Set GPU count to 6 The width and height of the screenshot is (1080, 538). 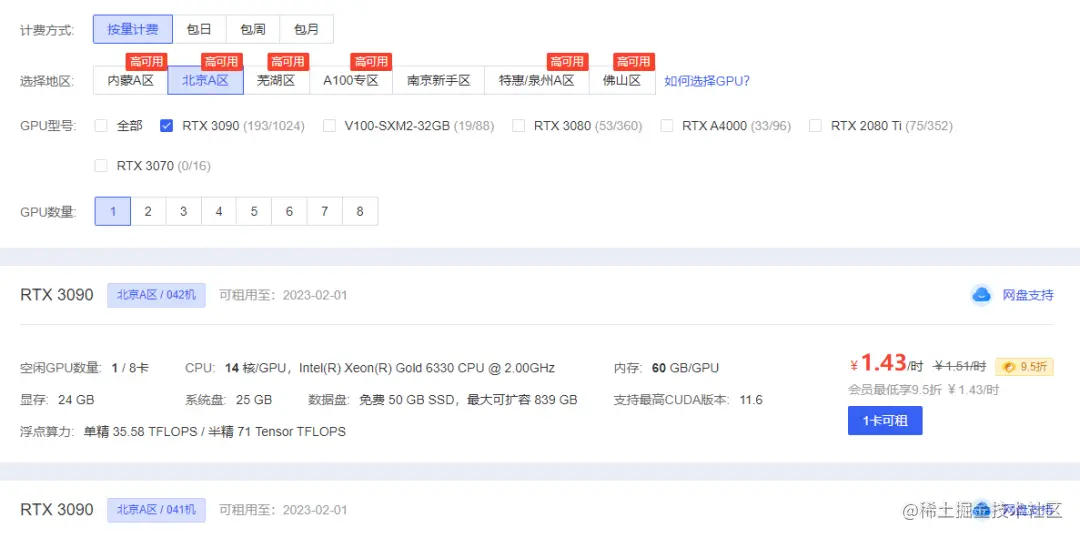click(x=289, y=211)
